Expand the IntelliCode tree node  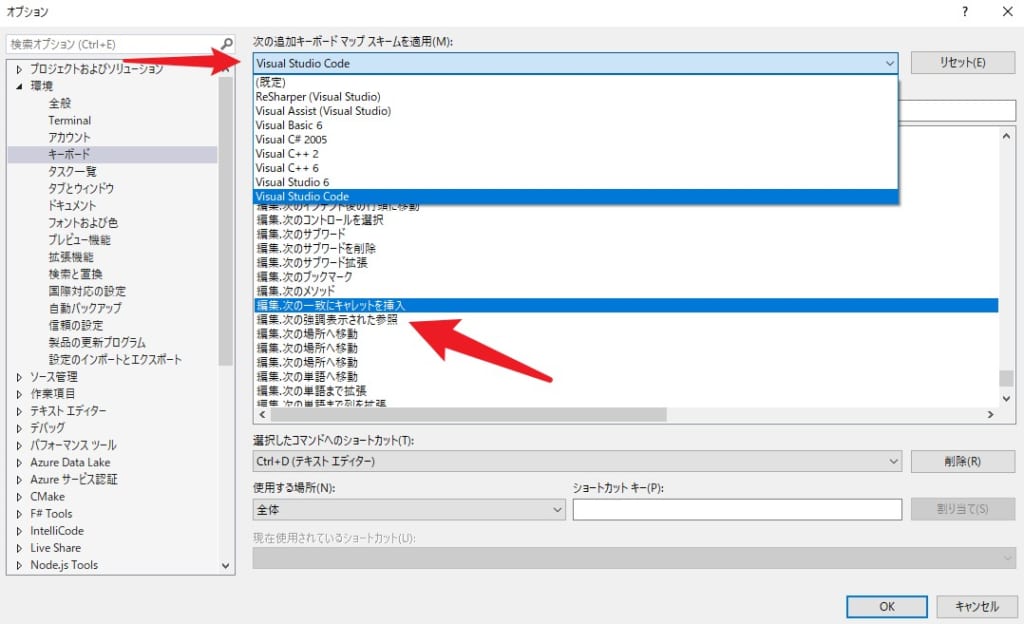[19, 531]
